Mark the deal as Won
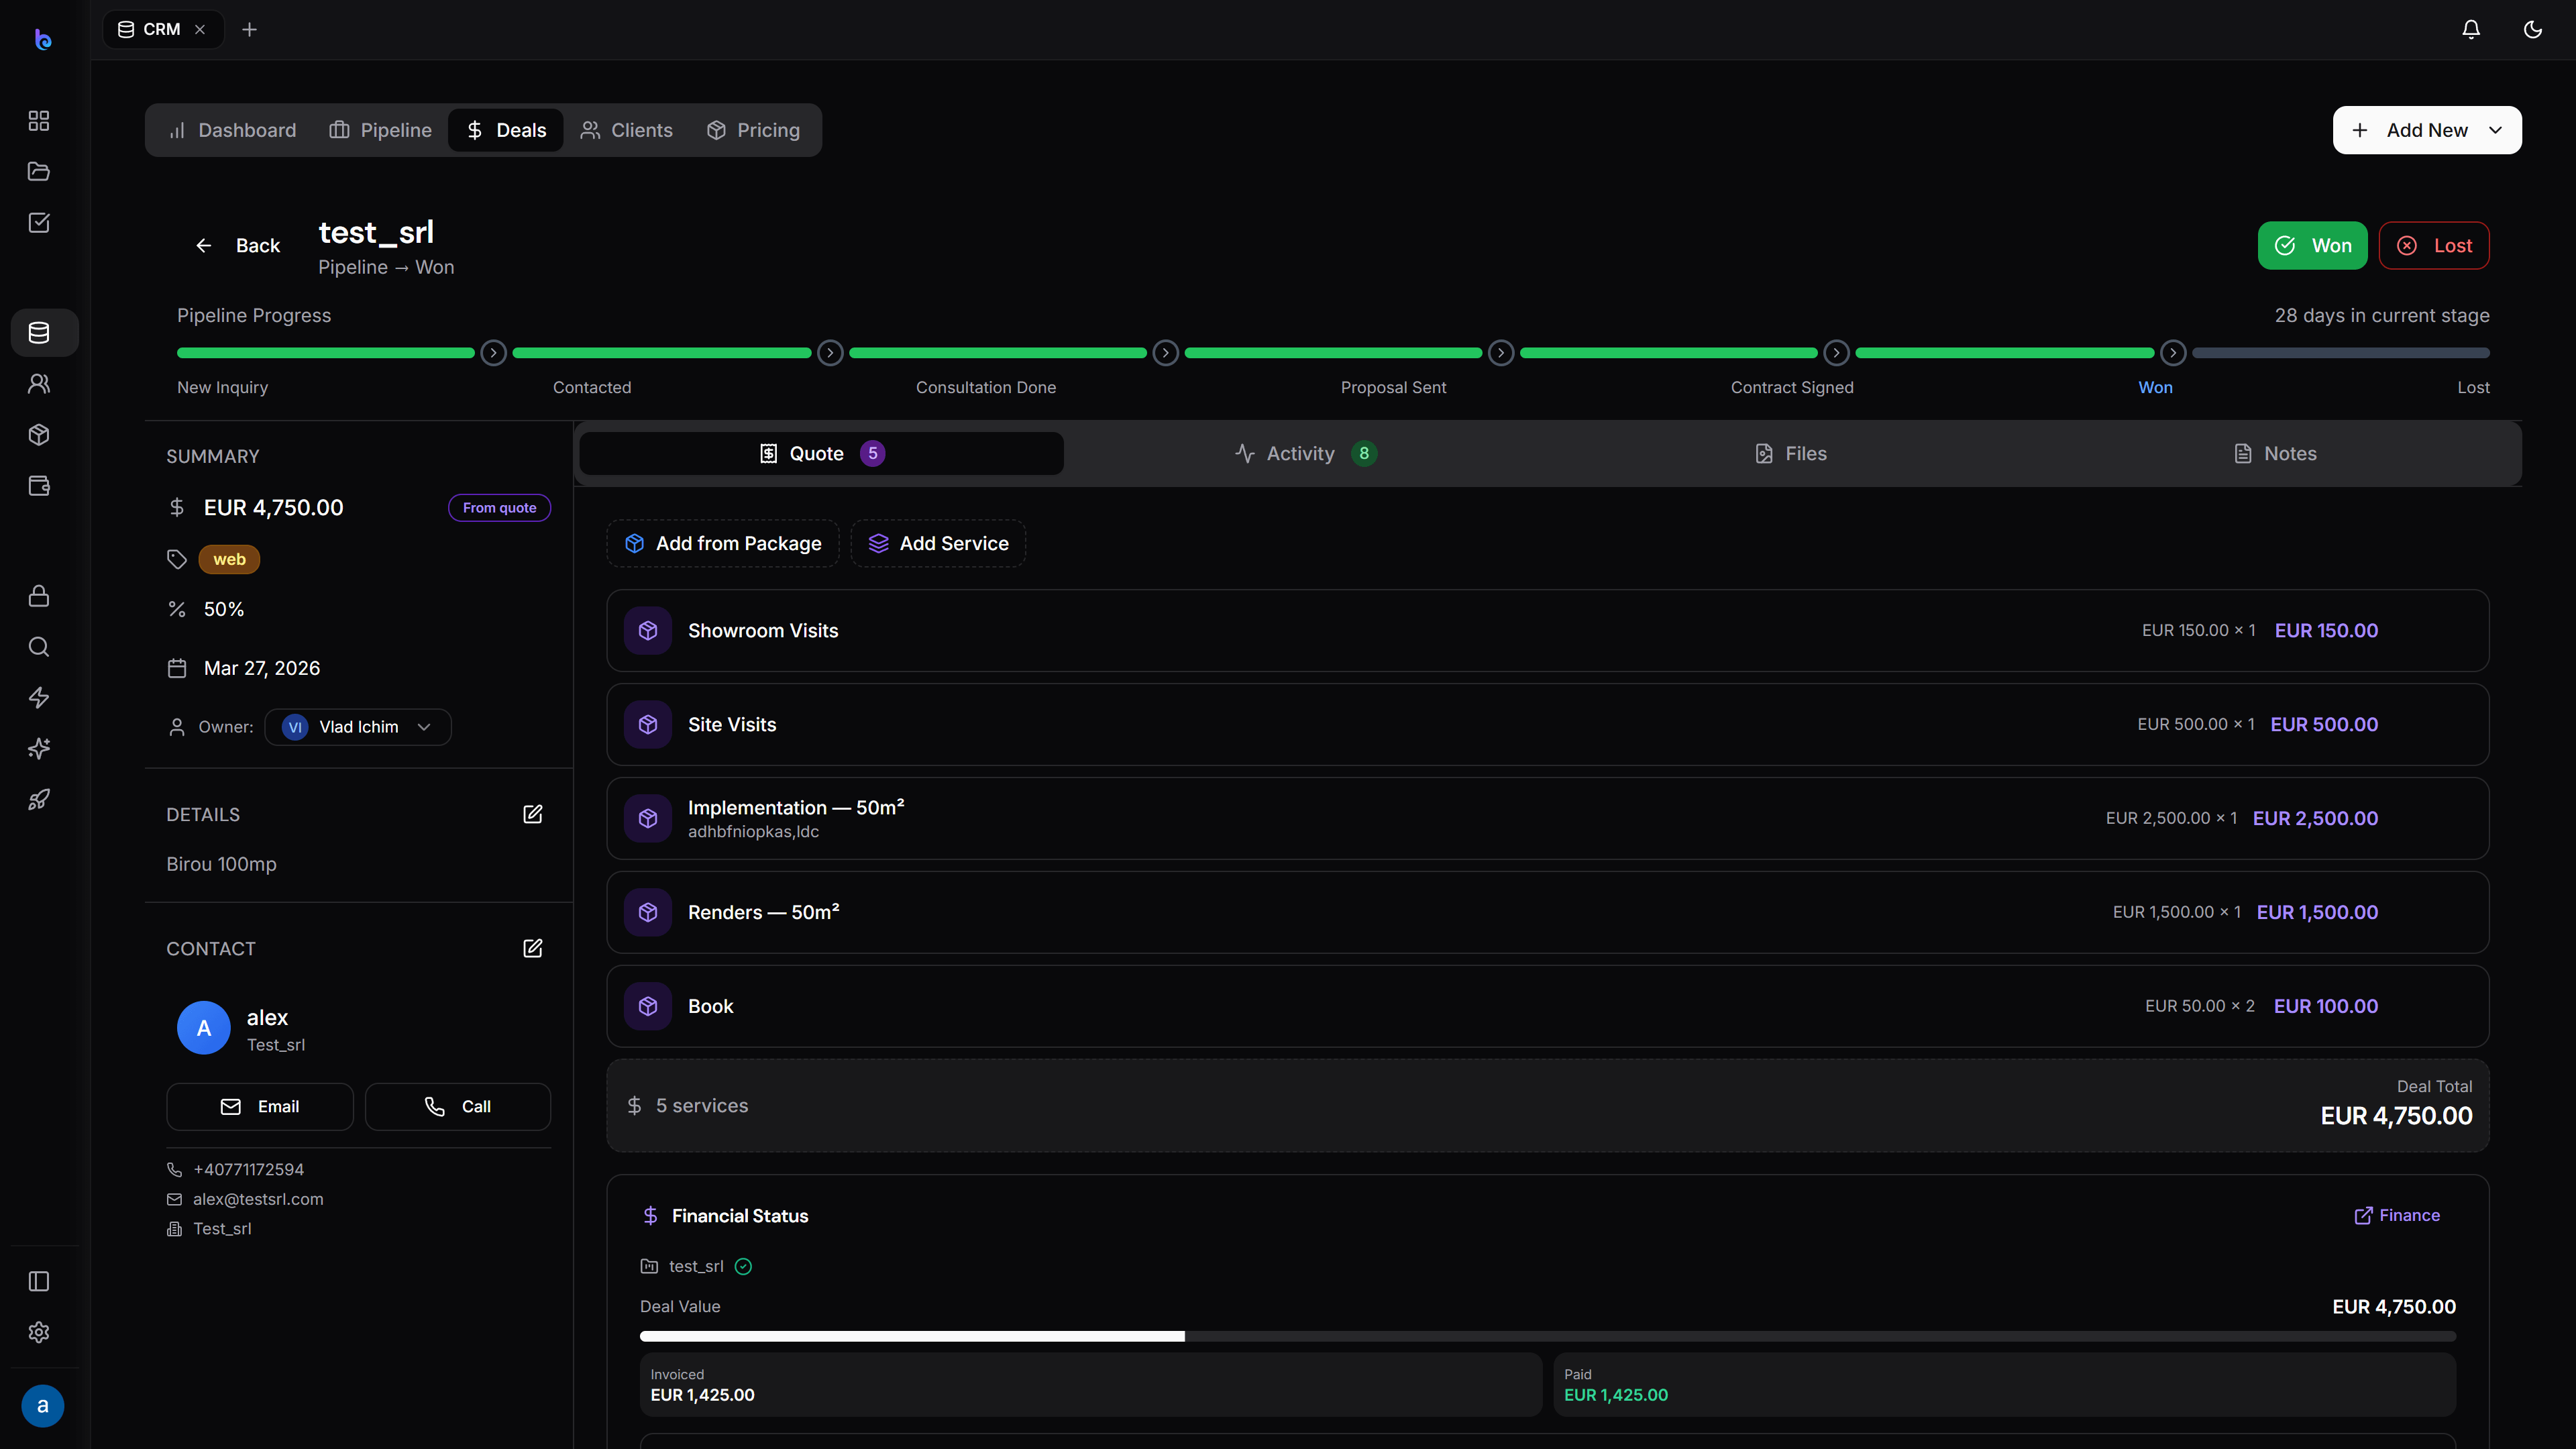Viewport: 2576px width, 1449px height. (x=2312, y=245)
